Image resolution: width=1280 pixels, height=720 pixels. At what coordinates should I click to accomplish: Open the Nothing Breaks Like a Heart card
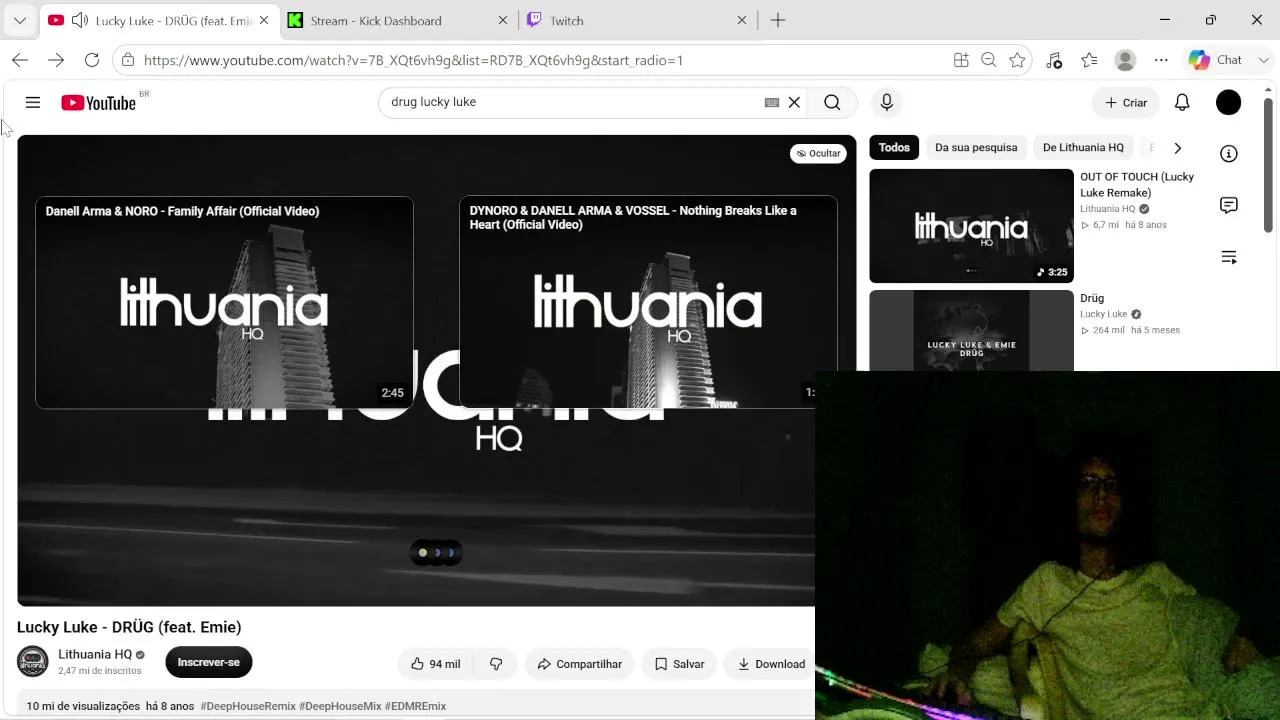pos(648,302)
